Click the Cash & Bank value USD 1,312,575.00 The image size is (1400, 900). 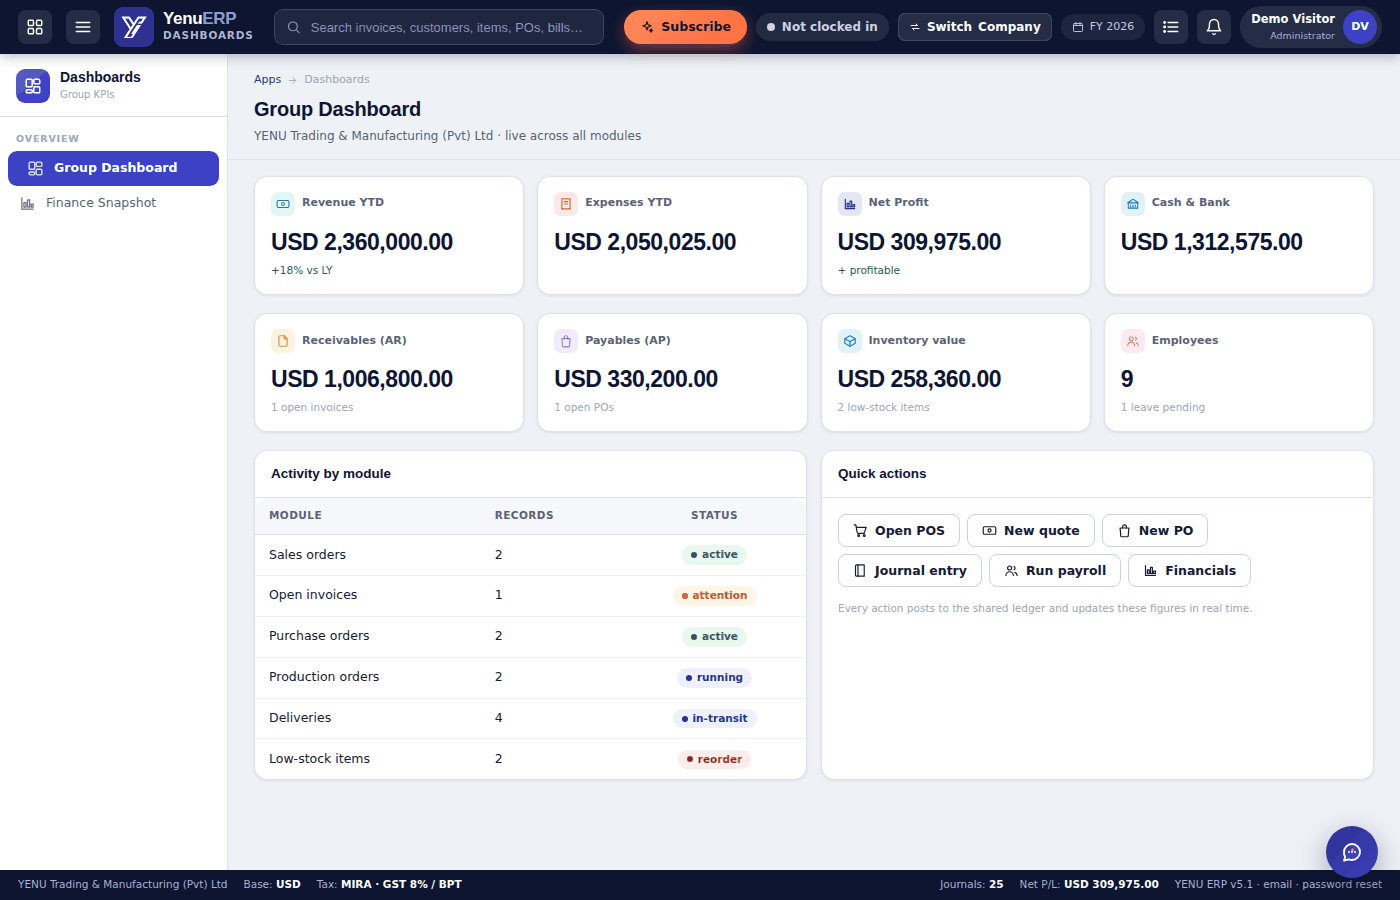pos(1211,242)
